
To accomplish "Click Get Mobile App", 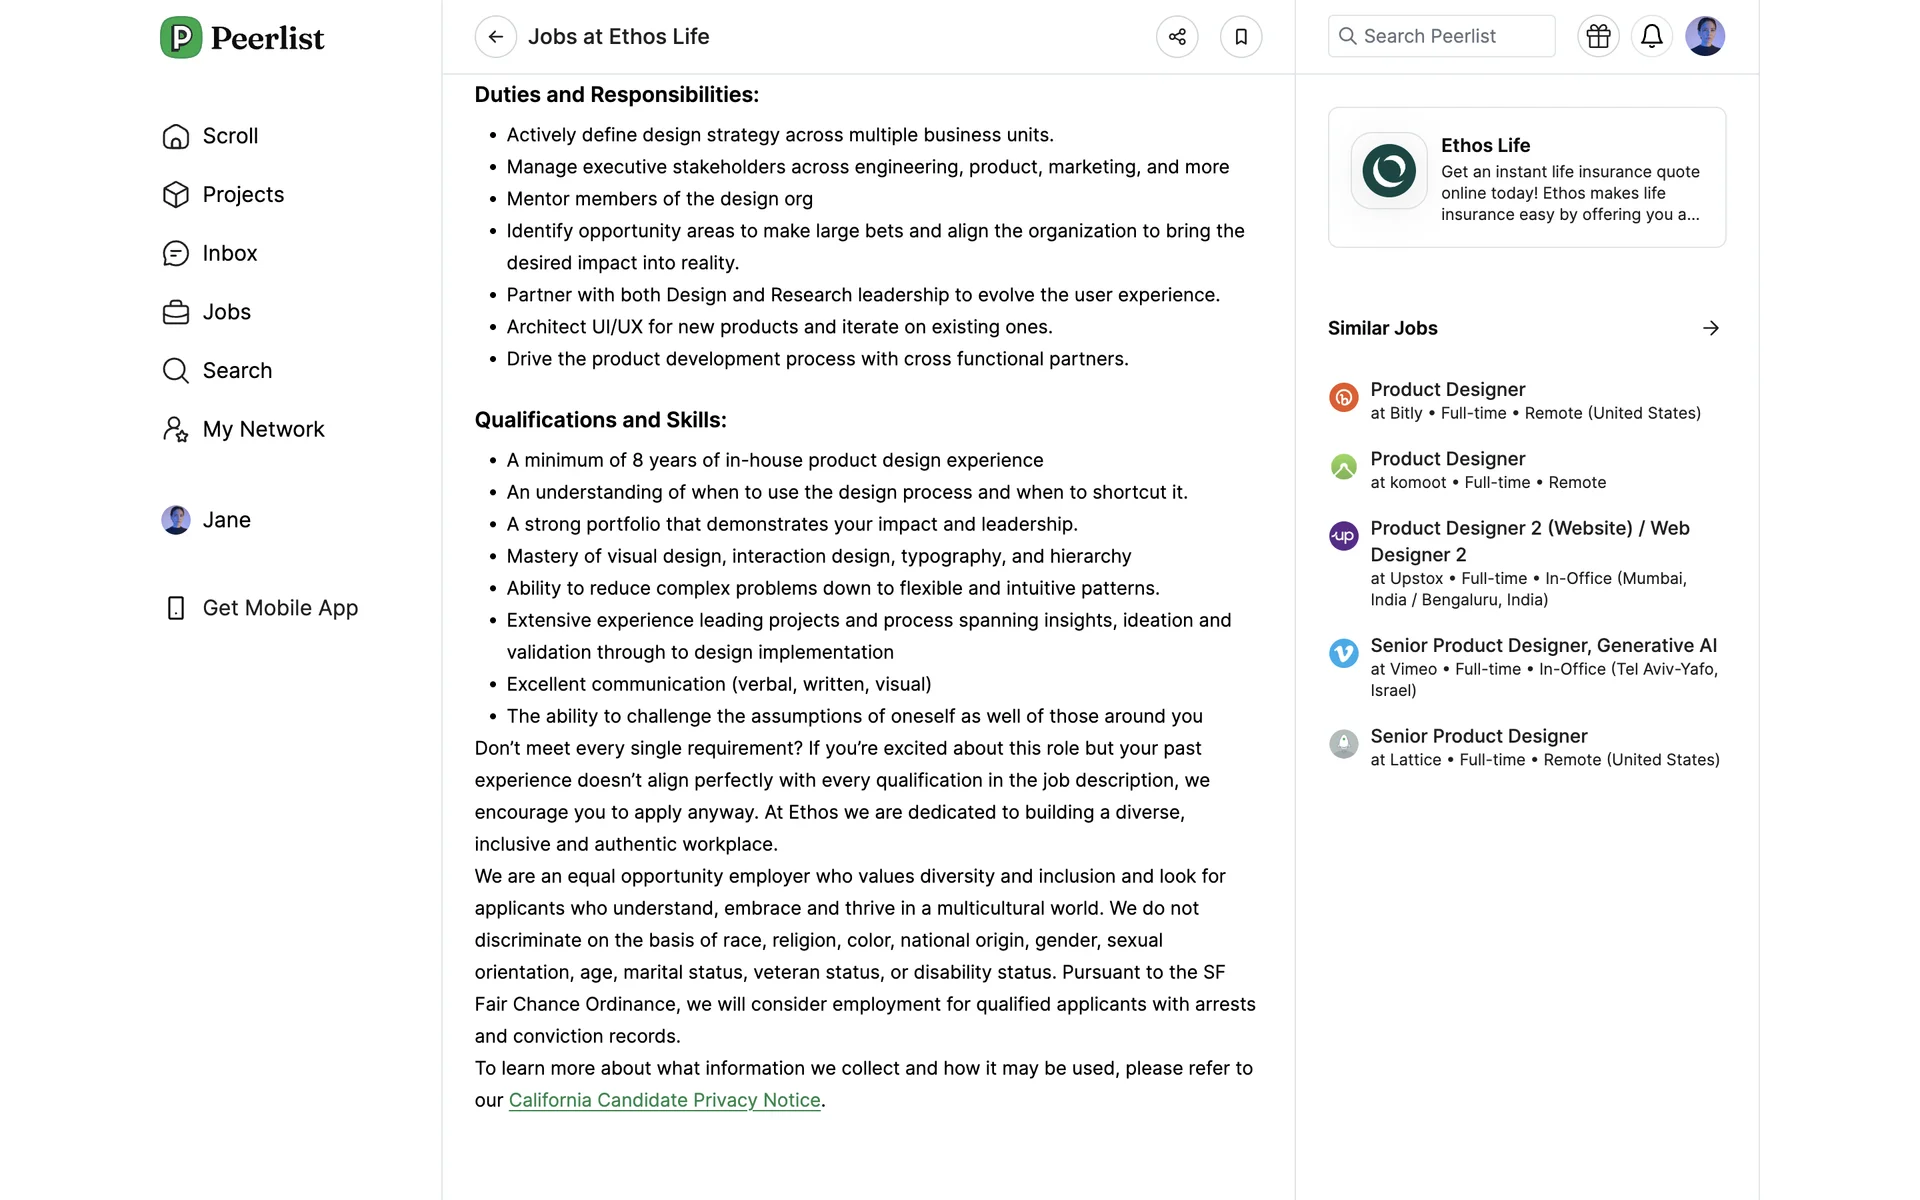I will pyautogui.click(x=280, y=608).
